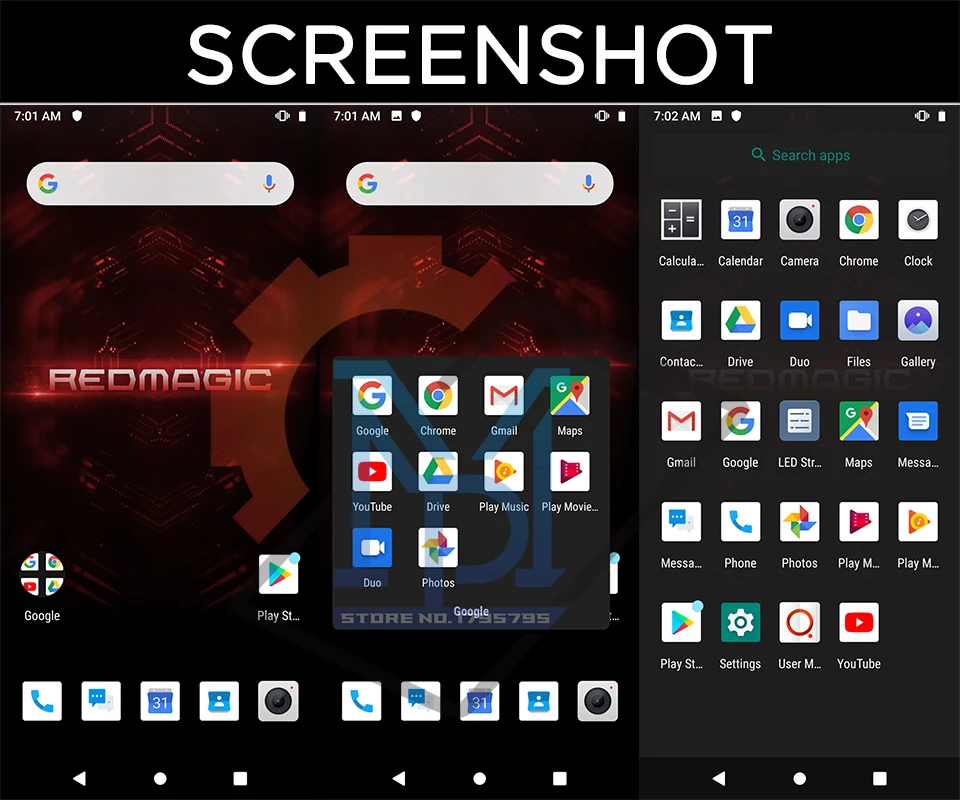The height and width of the screenshot is (800, 960).
Task: Open Calculator in the app drawer
Action: point(681,220)
